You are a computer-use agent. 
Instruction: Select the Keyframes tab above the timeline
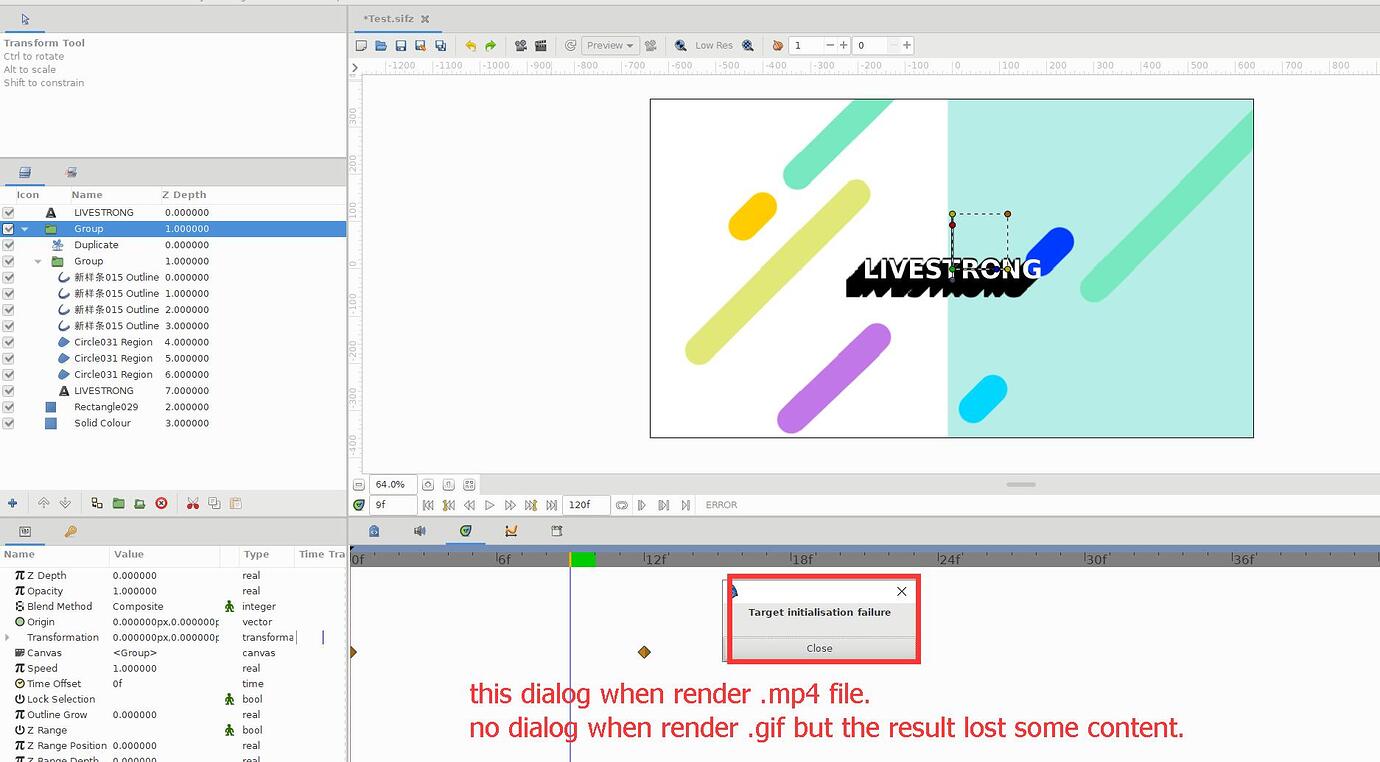[556, 530]
